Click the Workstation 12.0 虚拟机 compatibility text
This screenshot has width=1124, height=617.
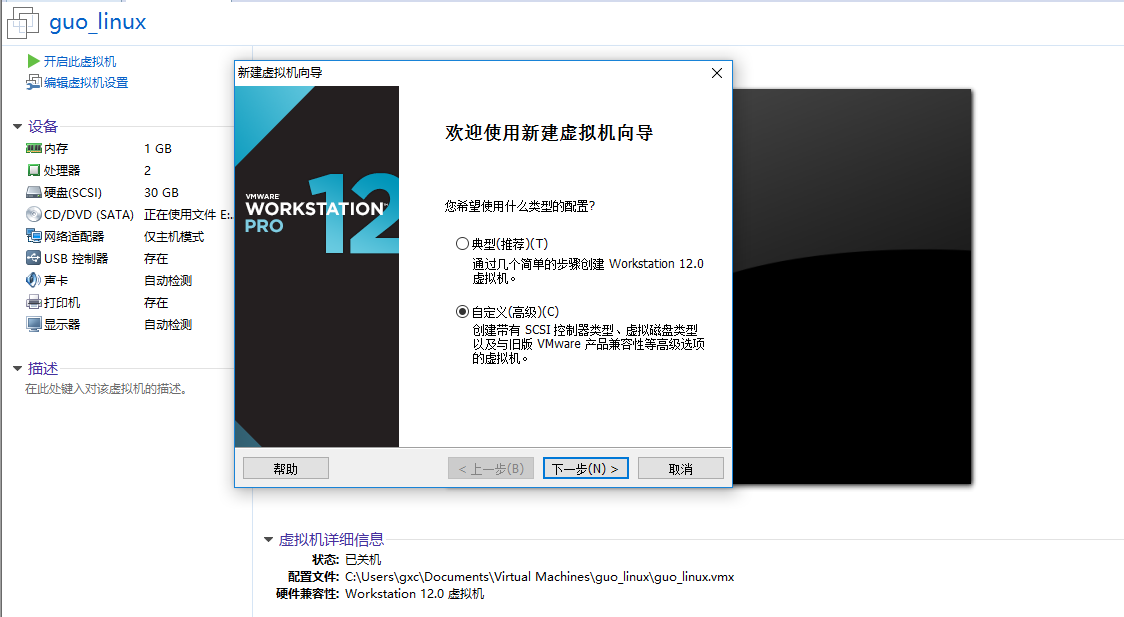(x=414, y=594)
